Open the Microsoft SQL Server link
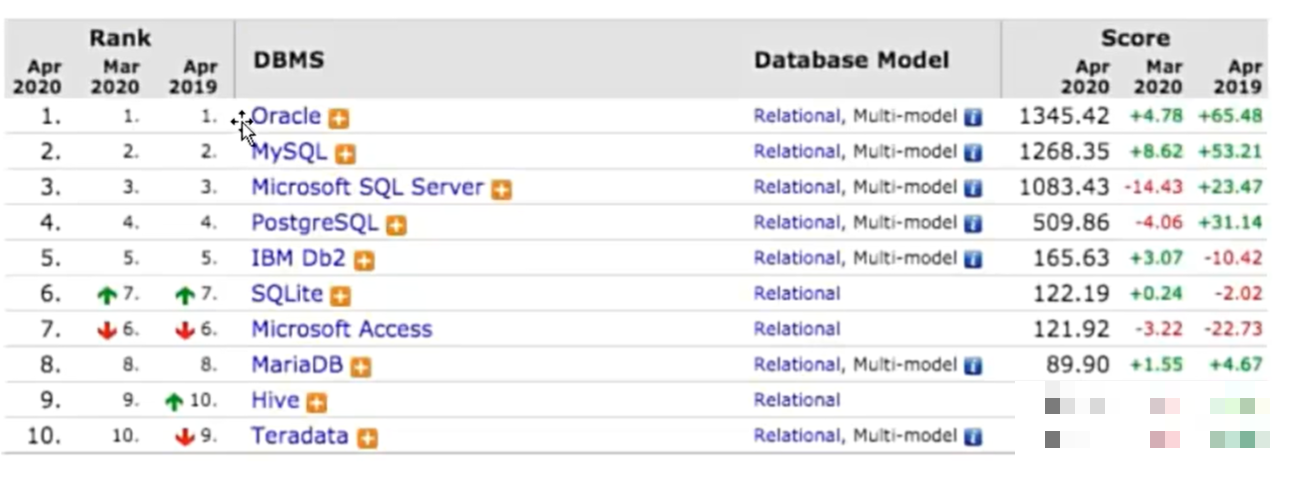Screen dimensions: 1315x481 point(367,187)
